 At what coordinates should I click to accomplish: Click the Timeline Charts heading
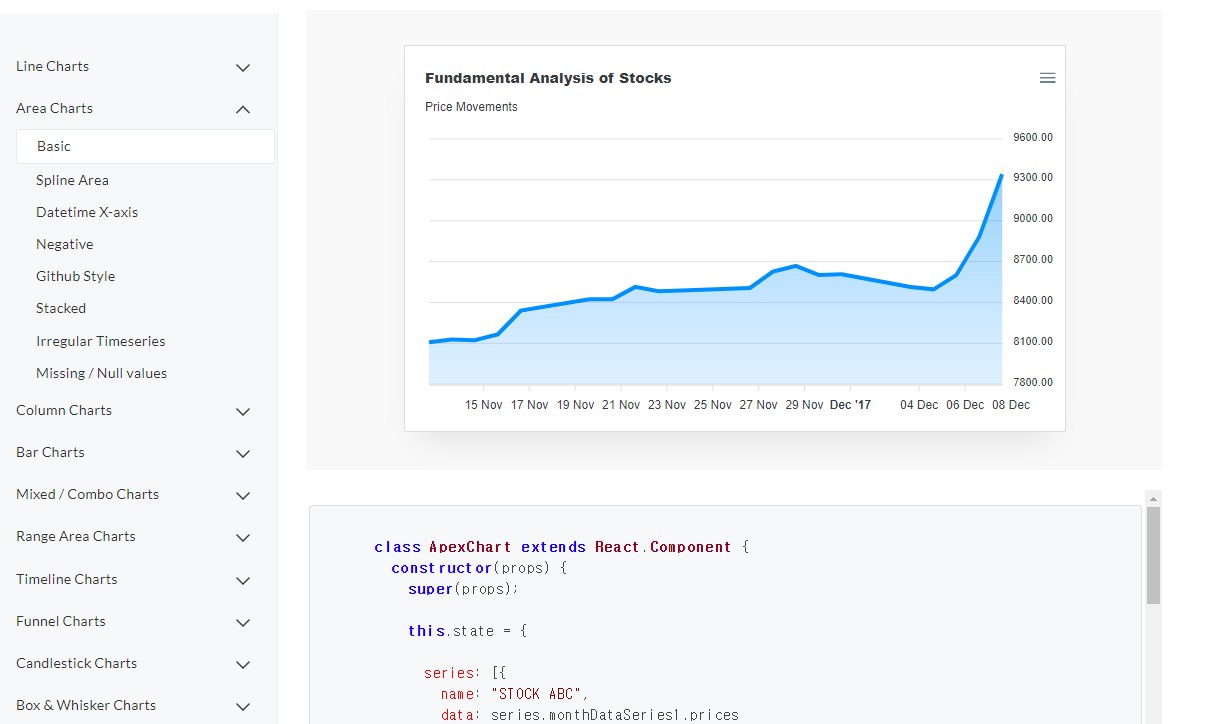tap(67, 579)
